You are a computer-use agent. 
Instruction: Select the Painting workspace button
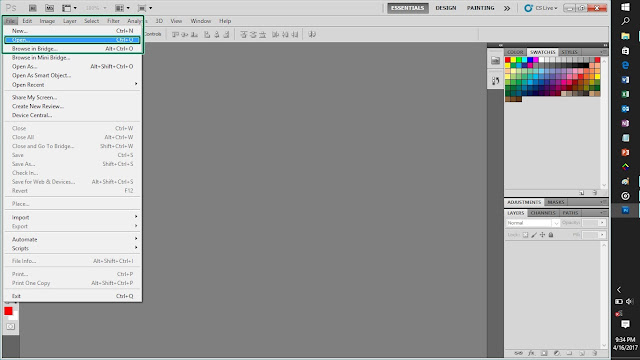(x=480, y=8)
